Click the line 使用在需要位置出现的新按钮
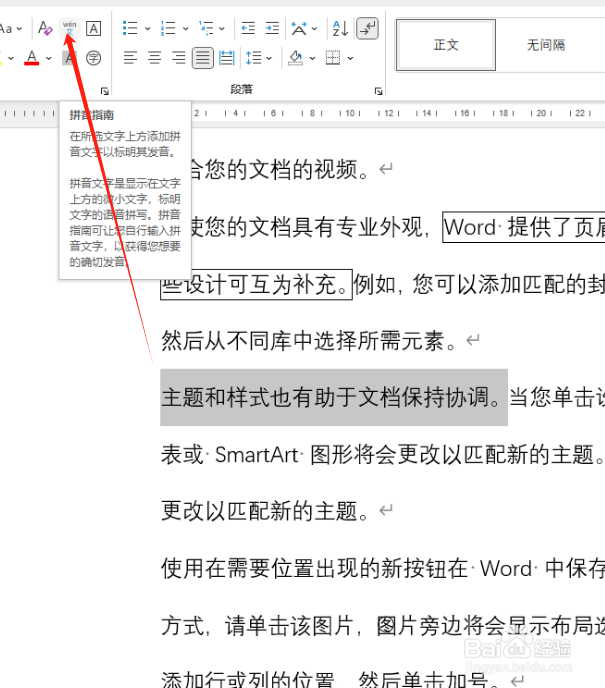Image resolution: width=605 pixels, height=688 pixels. tap(314, 568)
